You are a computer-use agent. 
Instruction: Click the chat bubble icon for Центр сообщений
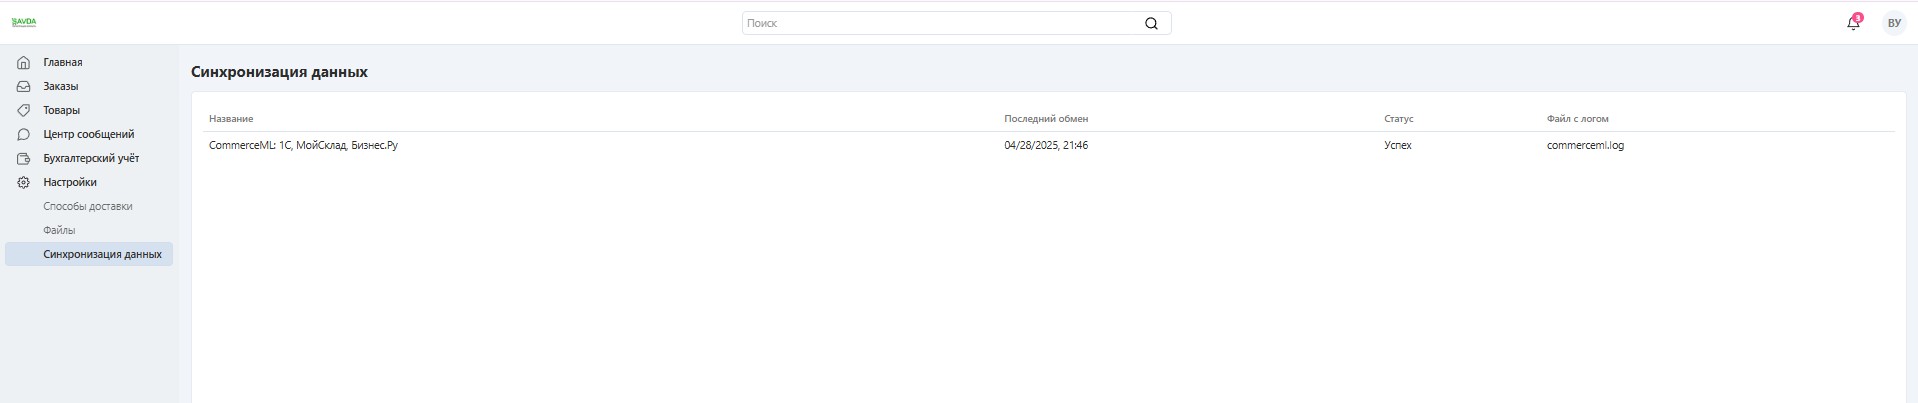coord(24,134)
